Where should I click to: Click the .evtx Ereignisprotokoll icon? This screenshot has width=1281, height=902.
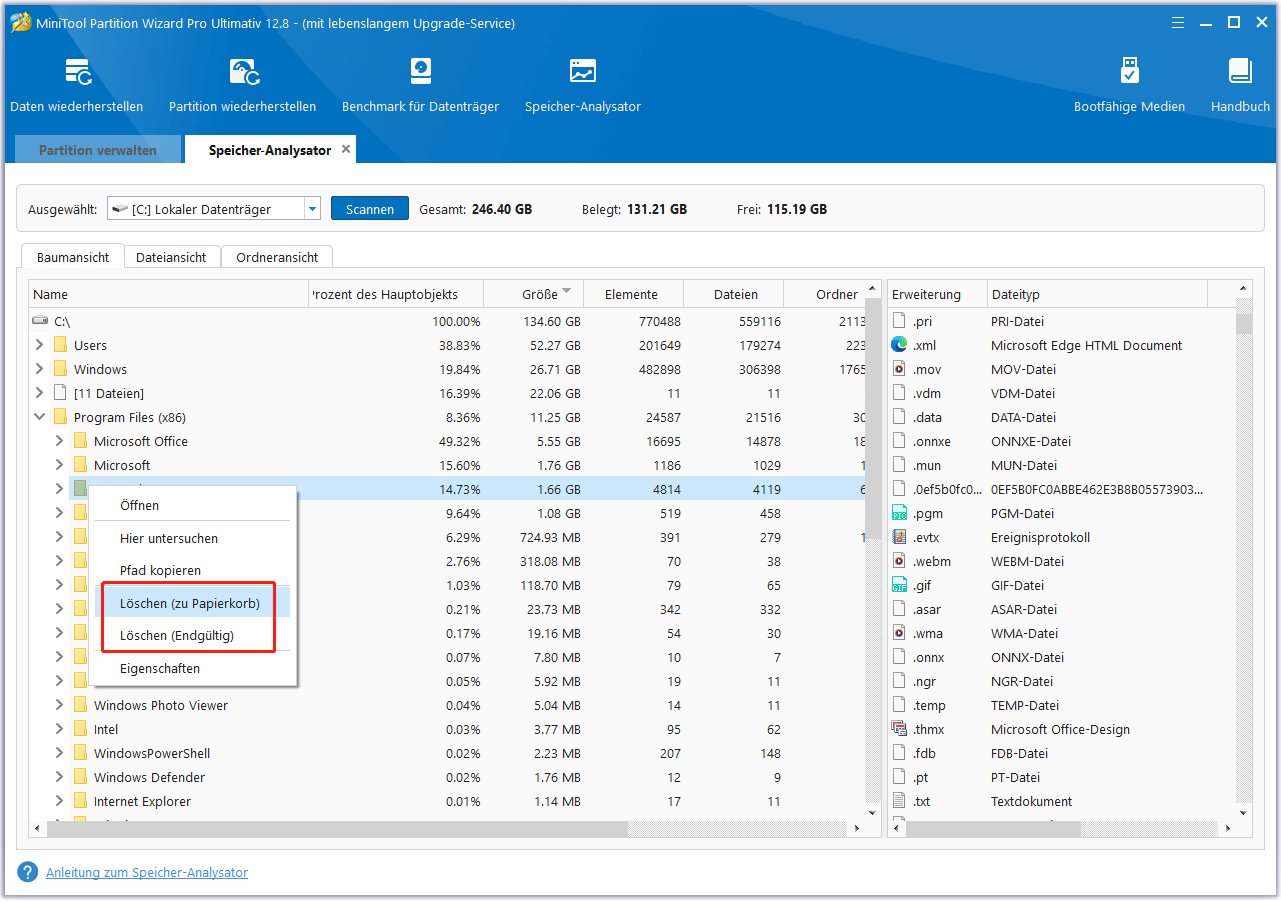click(x=899, y=537)
